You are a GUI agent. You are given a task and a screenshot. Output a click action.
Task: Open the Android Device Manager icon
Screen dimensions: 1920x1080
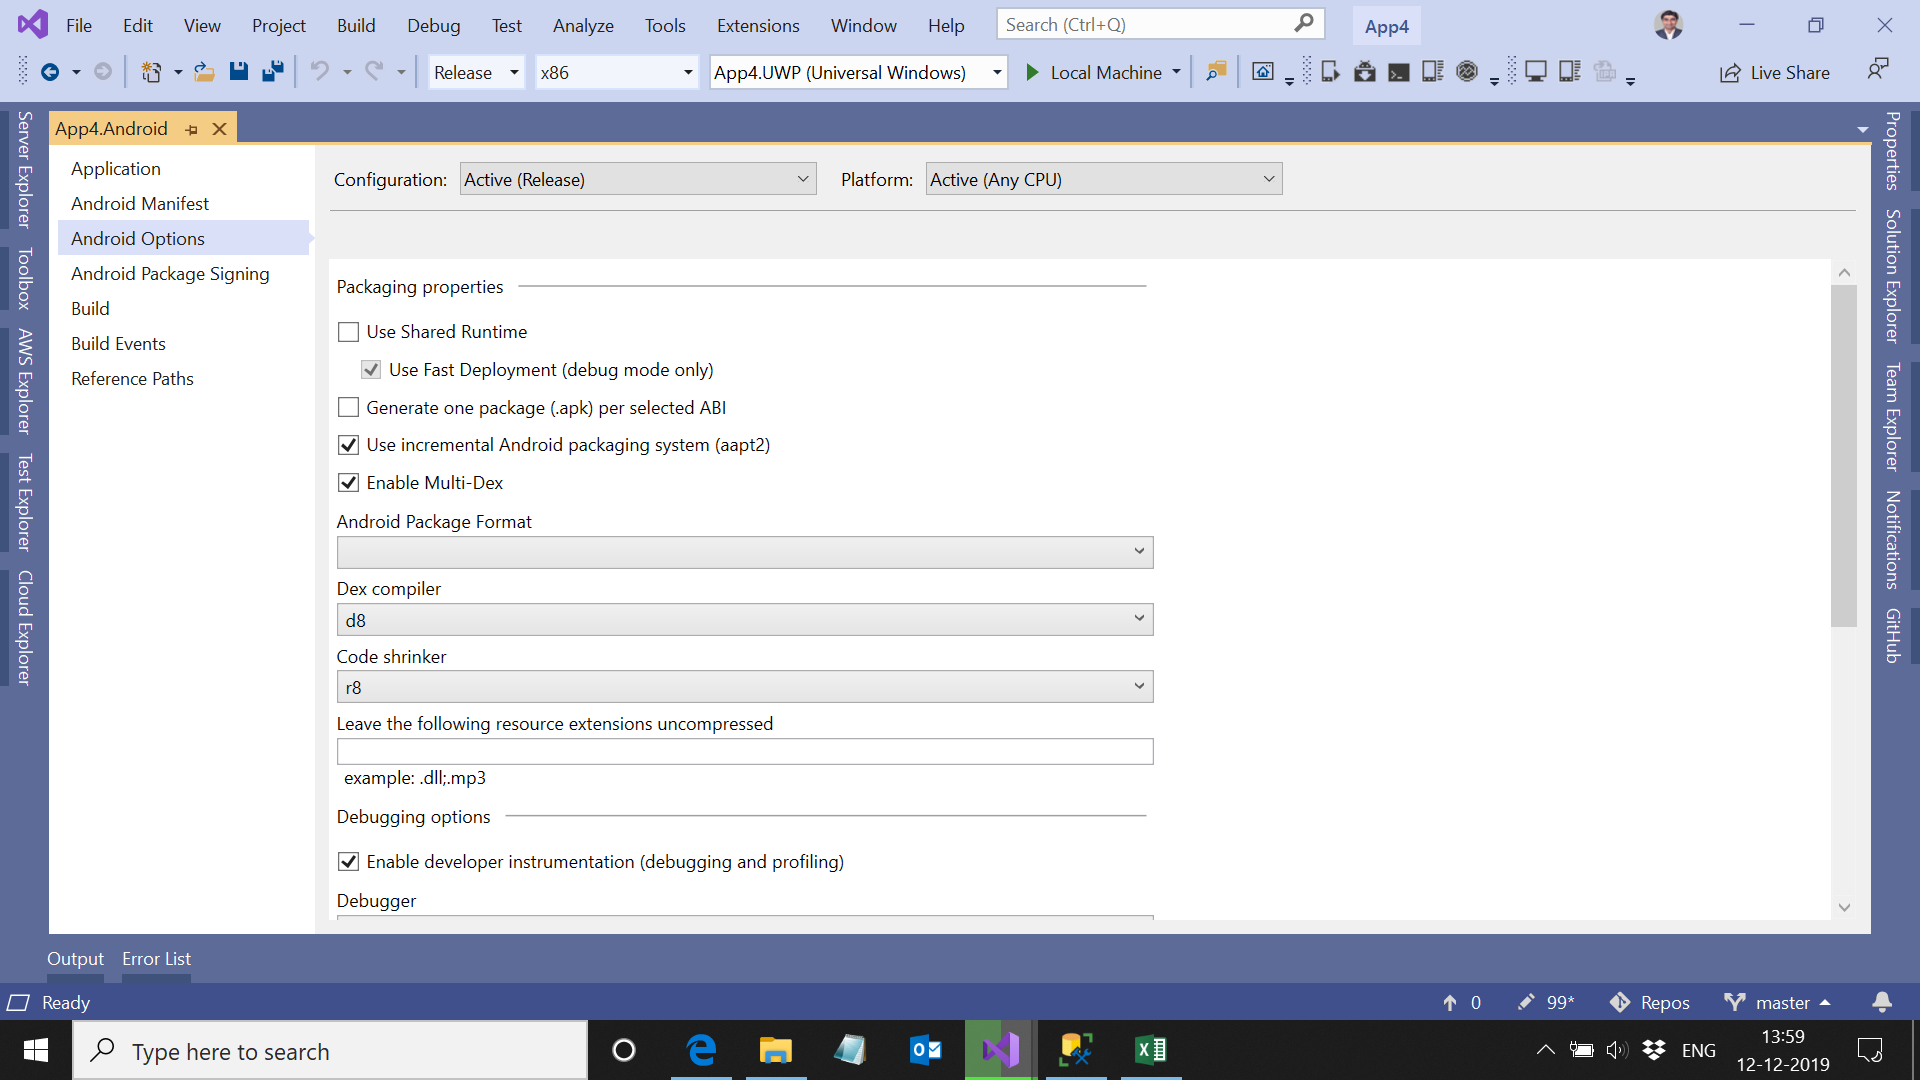(1330, 72)
